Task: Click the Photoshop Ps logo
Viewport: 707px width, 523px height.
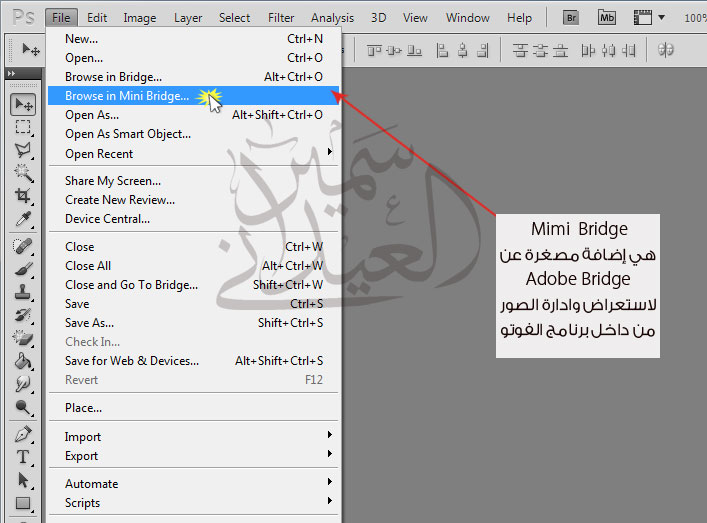Action: tap(23, 18)
